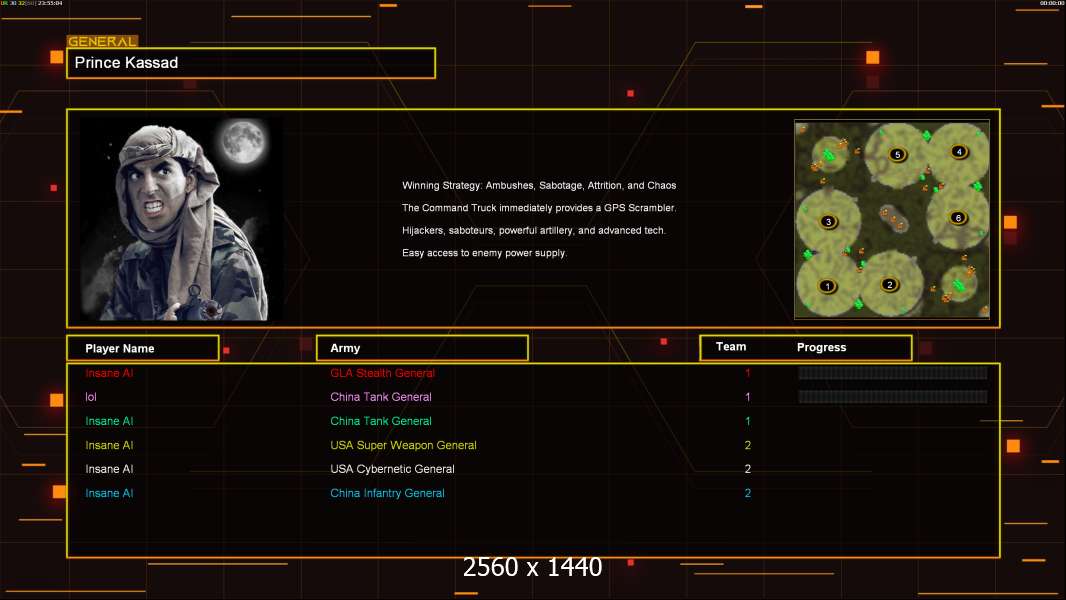Screen dimensions: 1066x600
Task: Click the green China Tank General army entry
Action: point(381,421)
